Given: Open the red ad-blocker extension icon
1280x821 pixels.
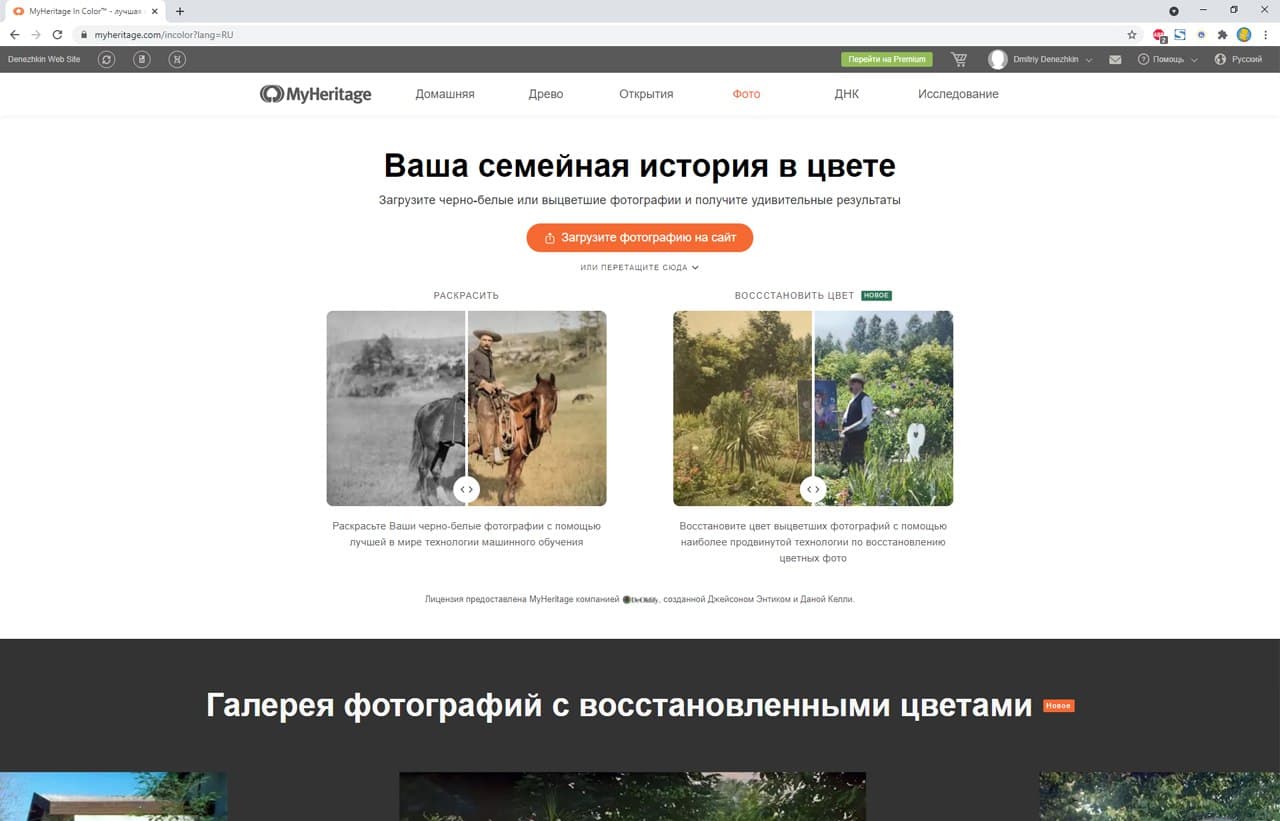Looking at the screenshot, I should pyautogui.click(x=1159, y=34).
